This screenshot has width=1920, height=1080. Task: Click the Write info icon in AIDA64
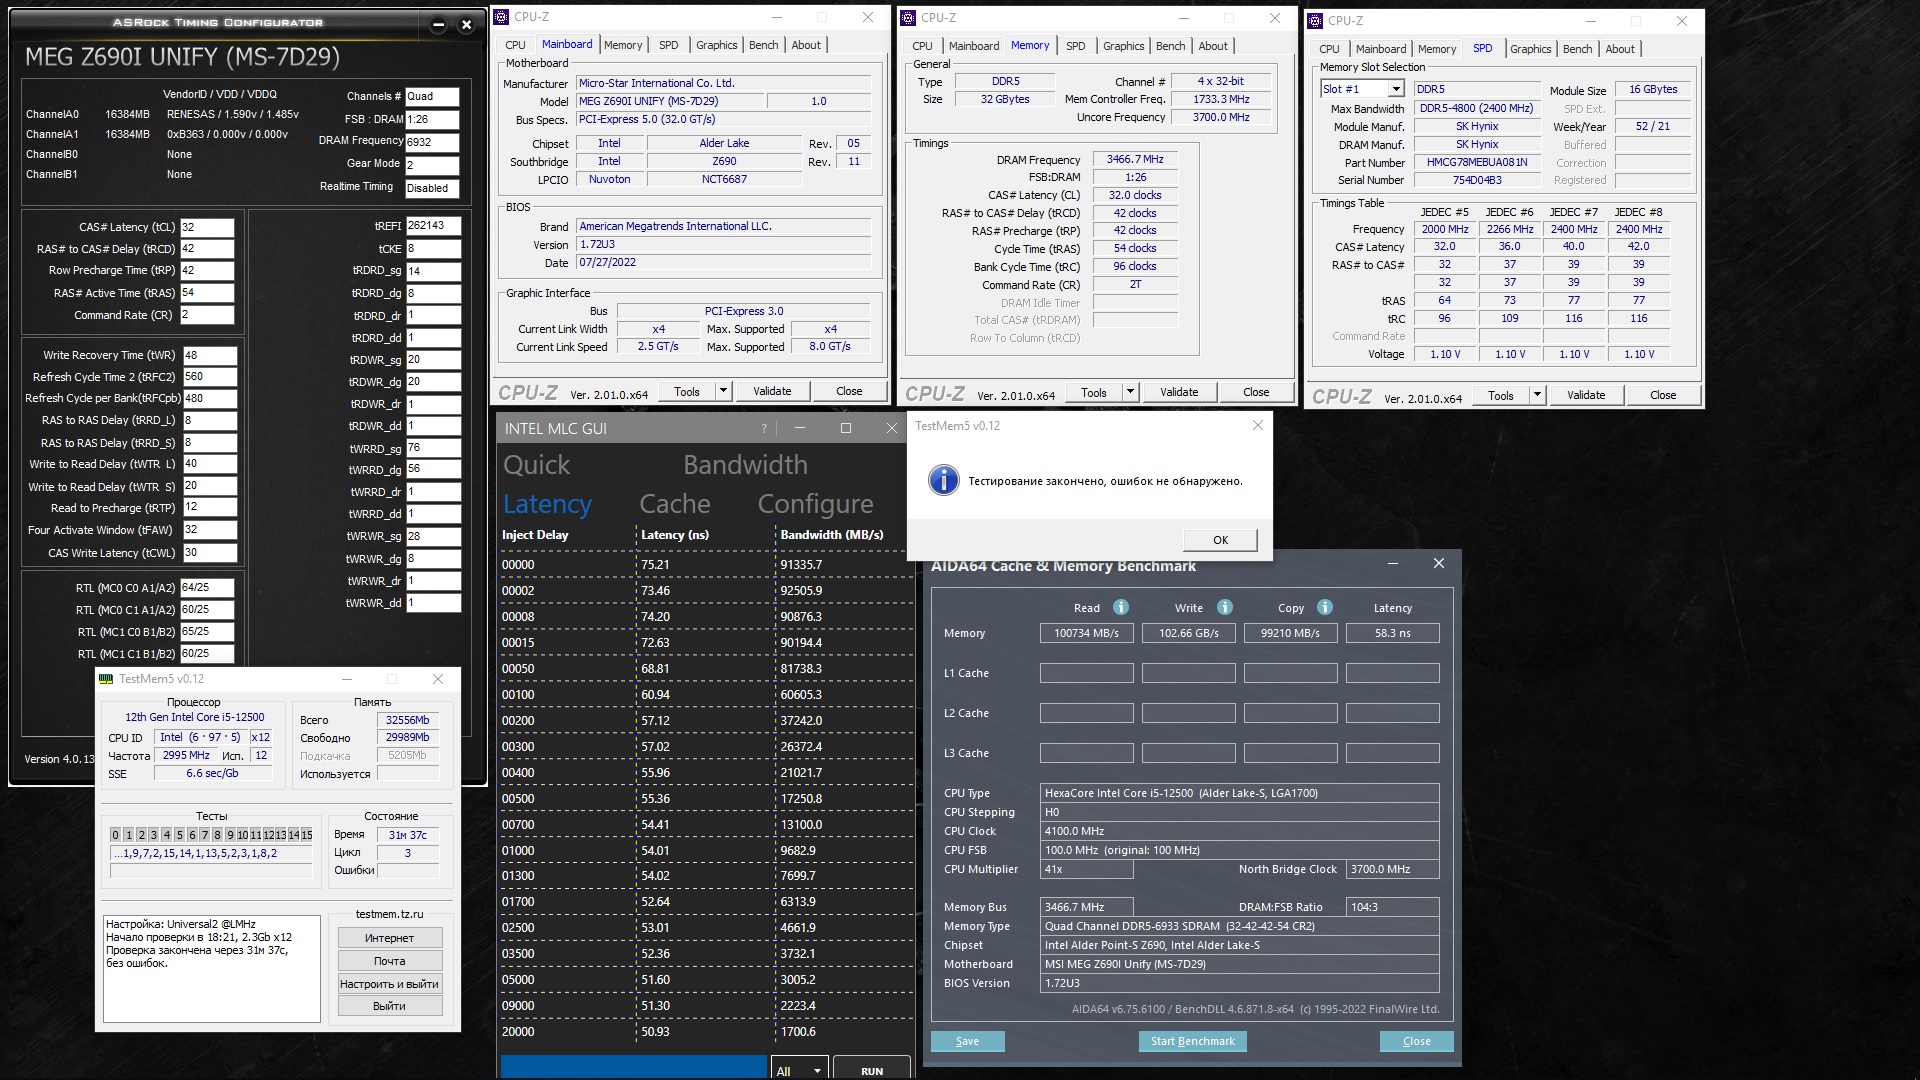[1225, 607]
